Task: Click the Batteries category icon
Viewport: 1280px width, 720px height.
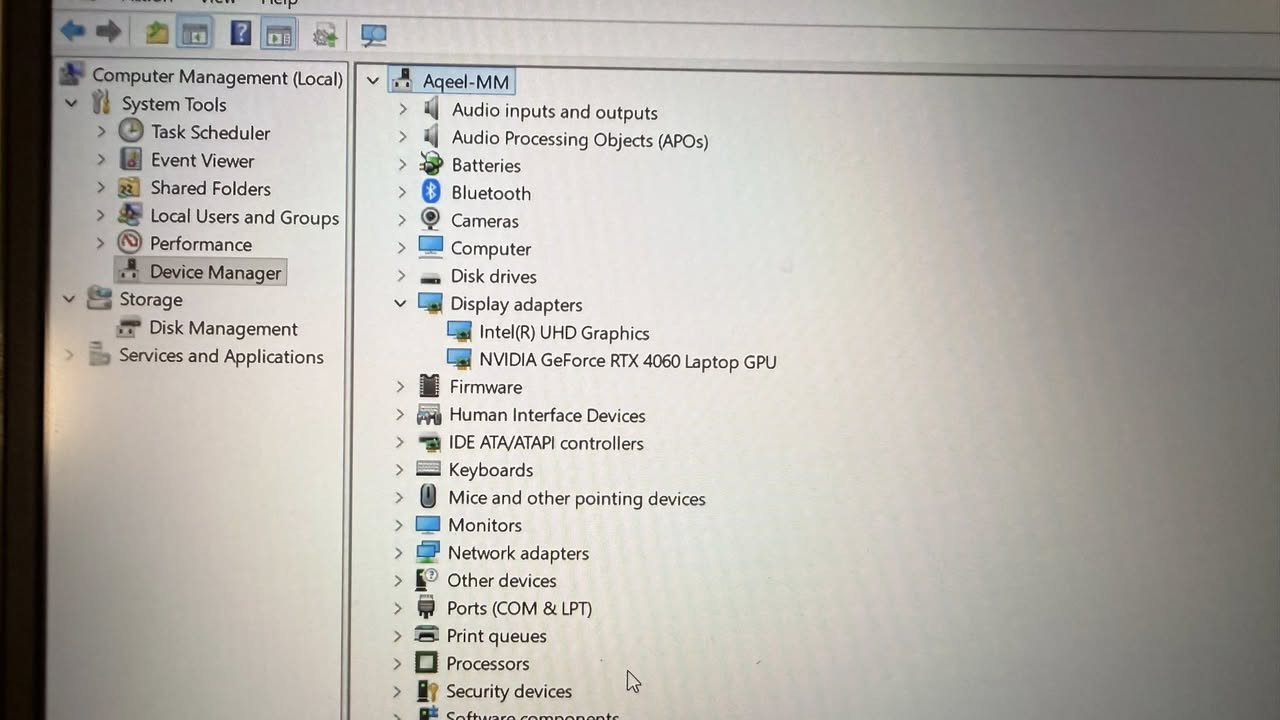Action: [431, 165]
